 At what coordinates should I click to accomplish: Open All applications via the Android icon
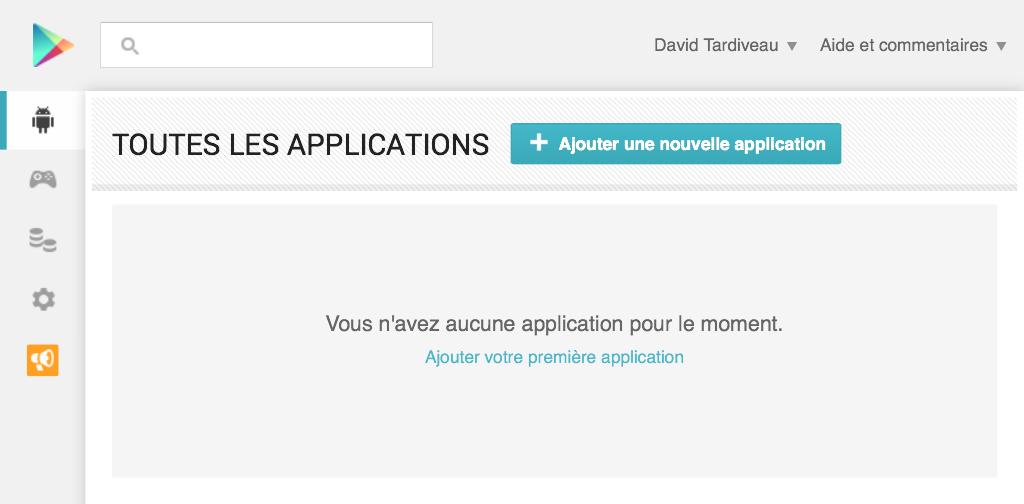tap(43, 120)
